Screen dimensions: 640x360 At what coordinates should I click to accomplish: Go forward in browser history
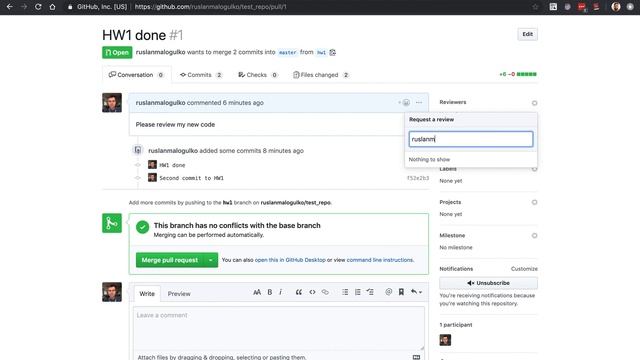24,7
